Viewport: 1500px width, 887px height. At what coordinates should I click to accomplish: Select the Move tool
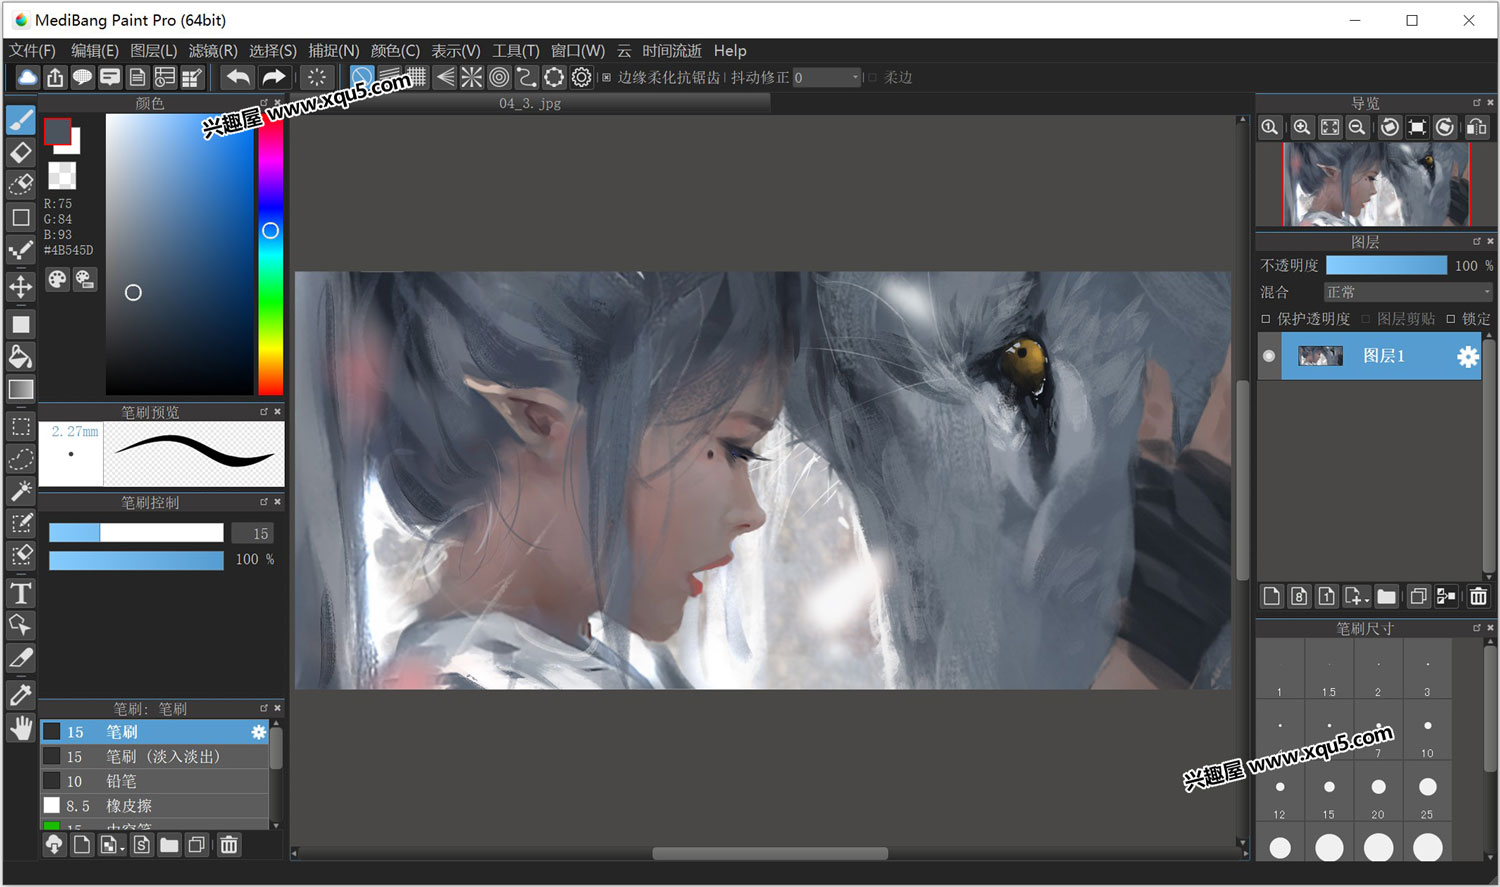click(21, 287)
